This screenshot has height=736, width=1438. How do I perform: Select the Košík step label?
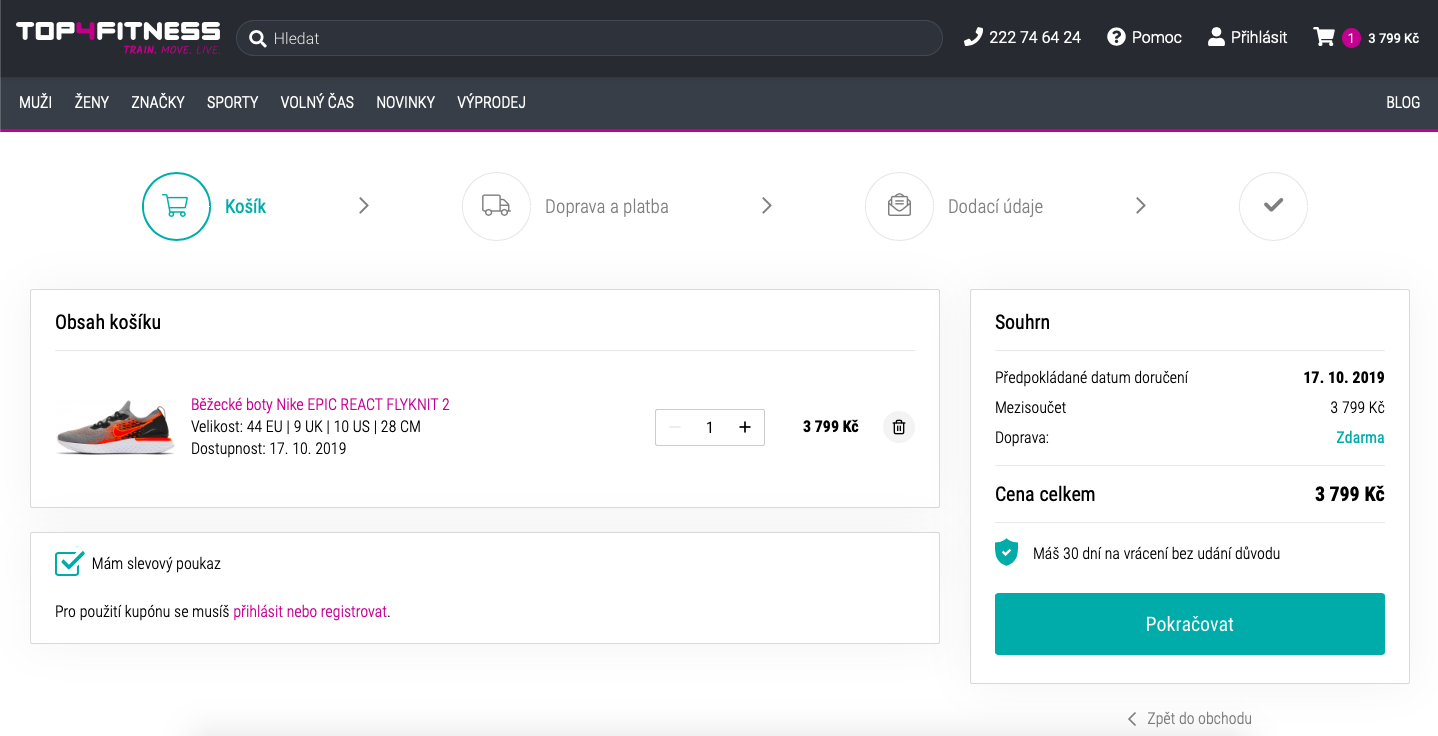coord(245,207)
